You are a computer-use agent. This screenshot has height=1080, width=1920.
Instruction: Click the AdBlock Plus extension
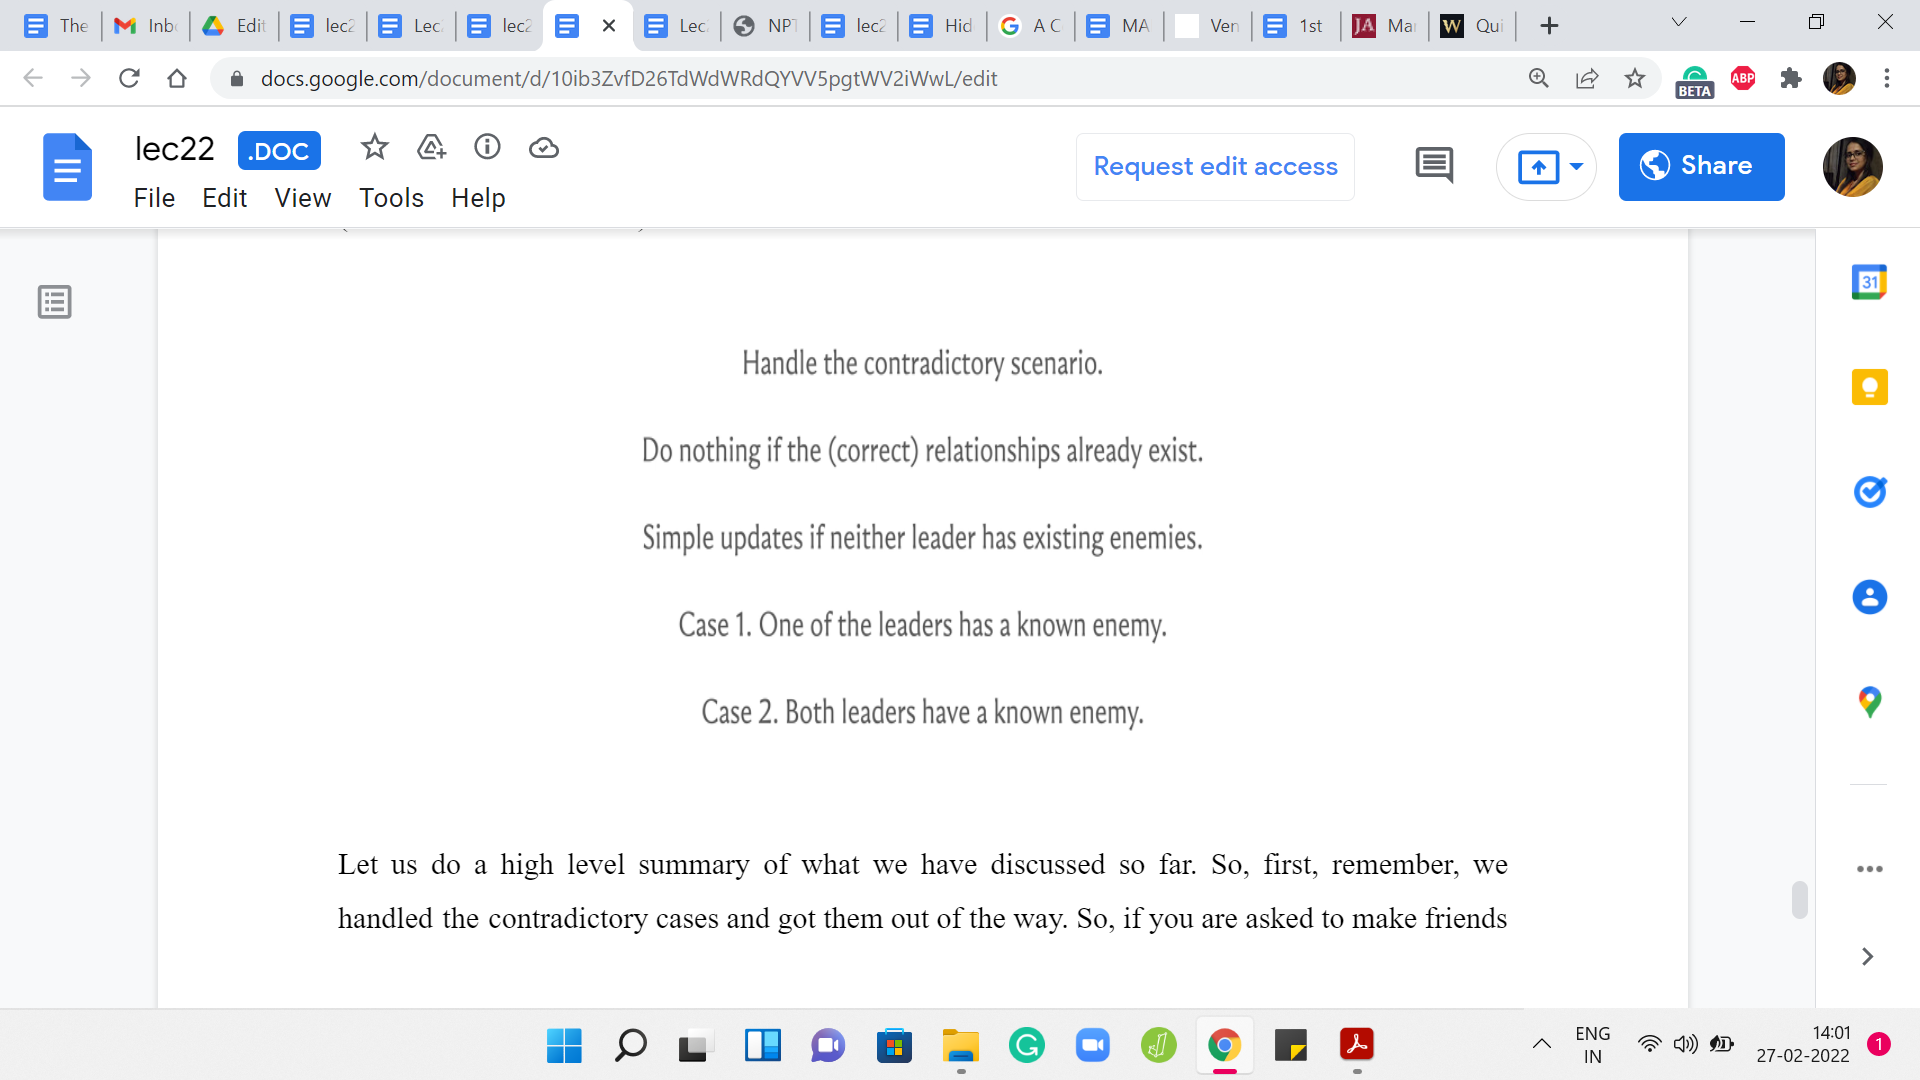click(1743, 78)
